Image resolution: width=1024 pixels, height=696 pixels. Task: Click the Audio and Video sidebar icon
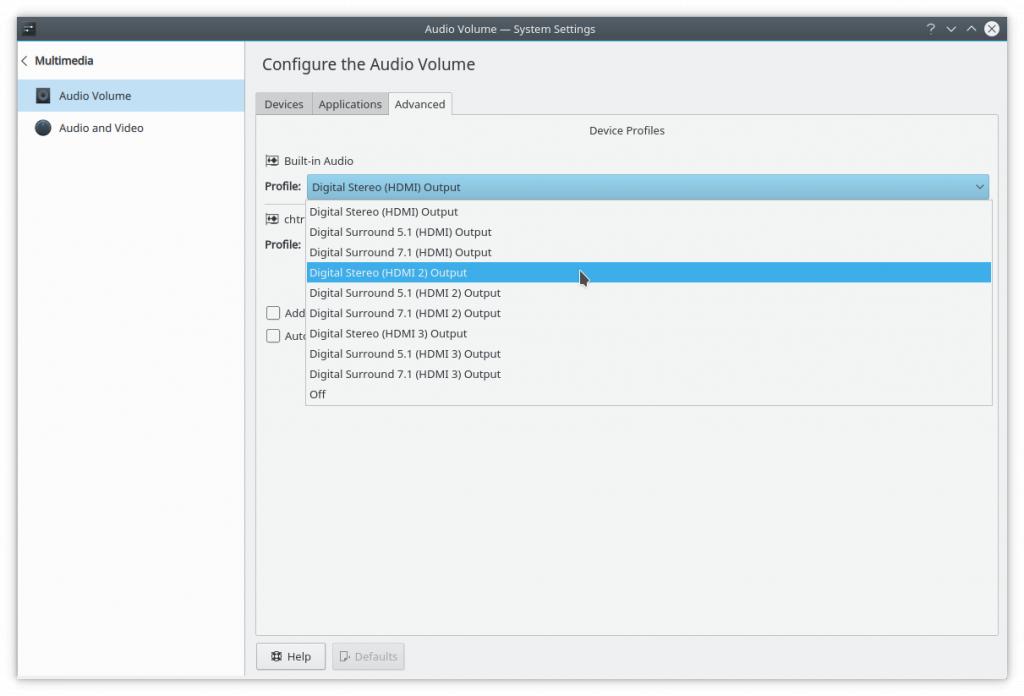(43, 128)
